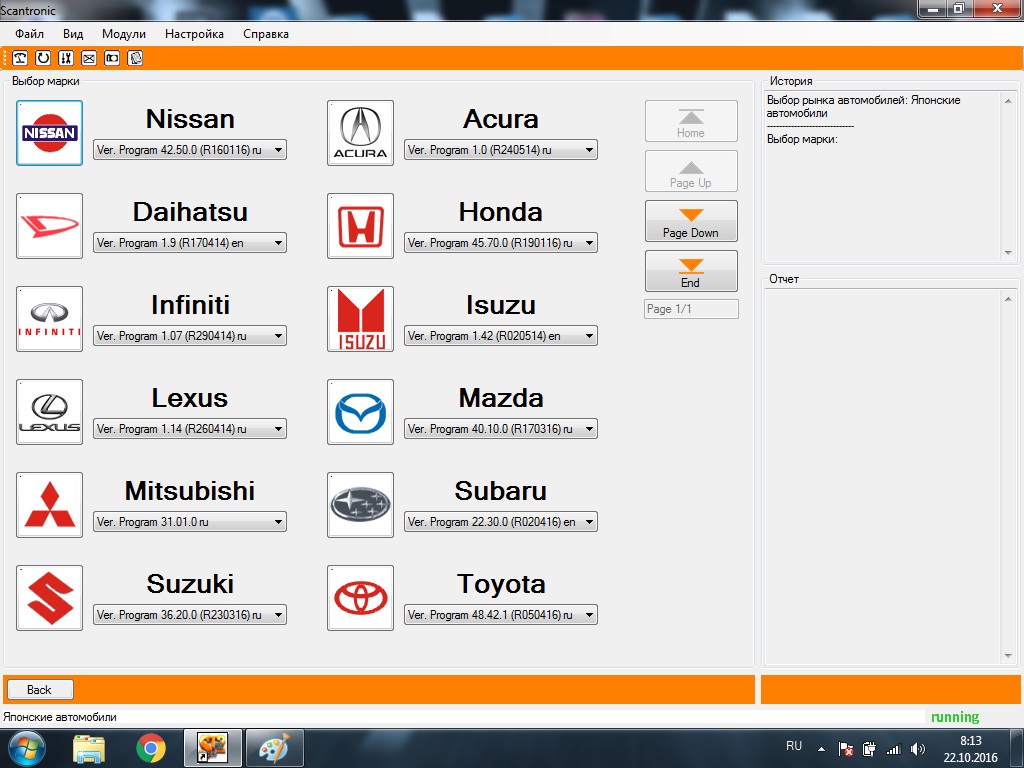Image resolution: width=1024 pixels, height=768 pixels.
Task: Click the volume speaker tray icon
Action: [918, 749]
